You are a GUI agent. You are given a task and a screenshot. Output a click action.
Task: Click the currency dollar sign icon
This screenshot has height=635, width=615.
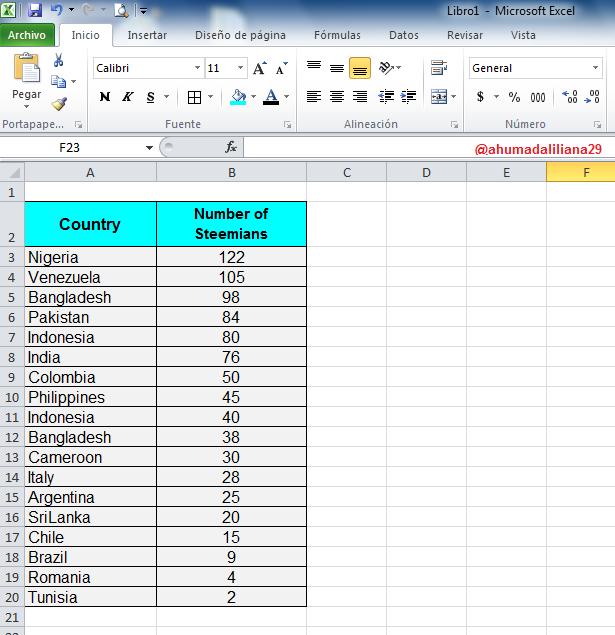click(480, 97)
